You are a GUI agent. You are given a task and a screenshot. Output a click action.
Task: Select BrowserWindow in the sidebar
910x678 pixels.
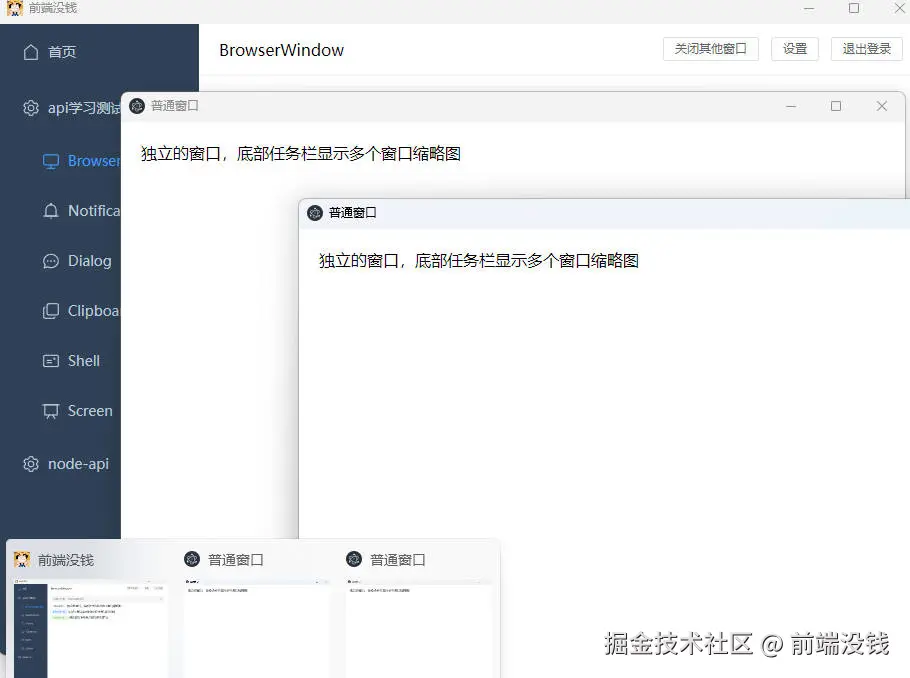click(90, 161)
